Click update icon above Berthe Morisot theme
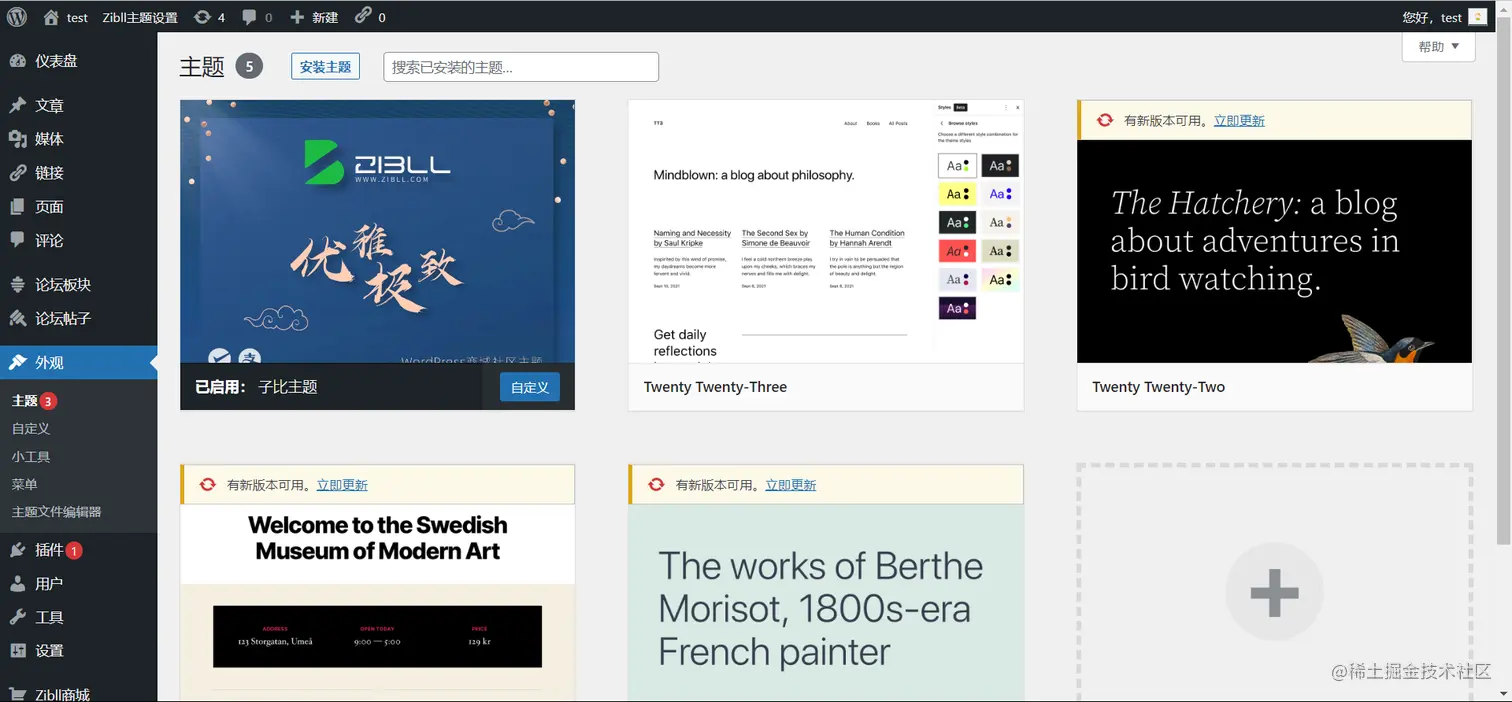The height and width of the screenshot is (702, 1512). (656, 485)
